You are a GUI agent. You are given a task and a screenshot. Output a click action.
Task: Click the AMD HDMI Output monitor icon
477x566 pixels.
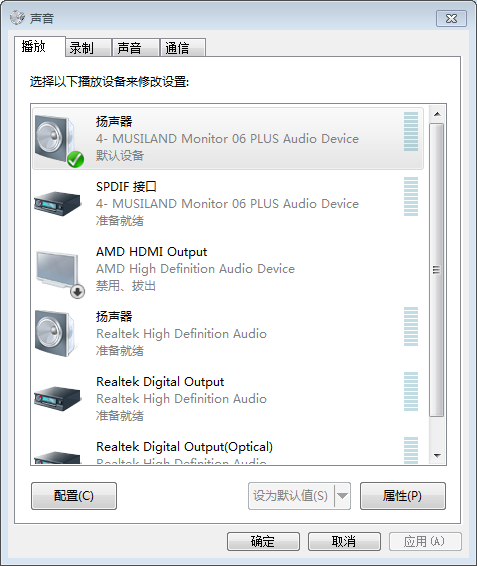coord(60,274)
